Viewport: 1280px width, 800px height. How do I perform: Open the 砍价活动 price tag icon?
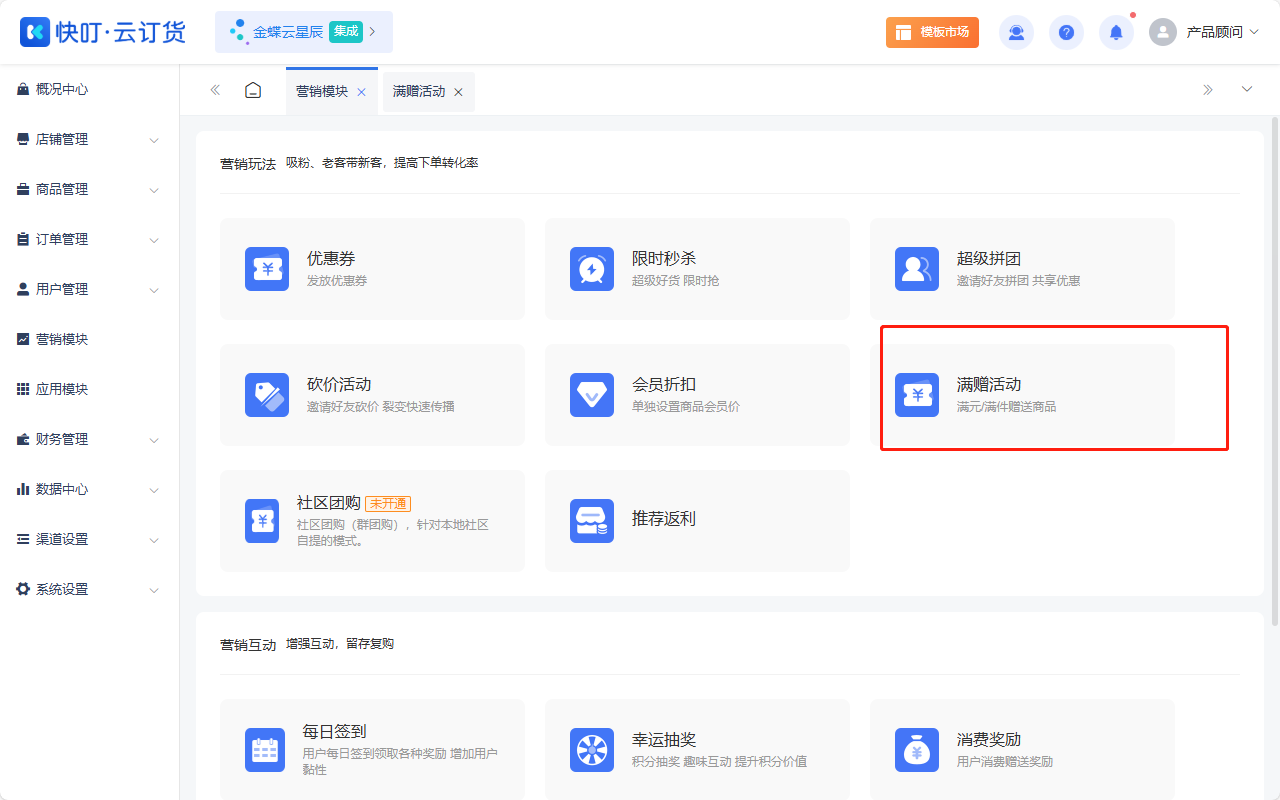pyautogui.click(x=267, y=395)
